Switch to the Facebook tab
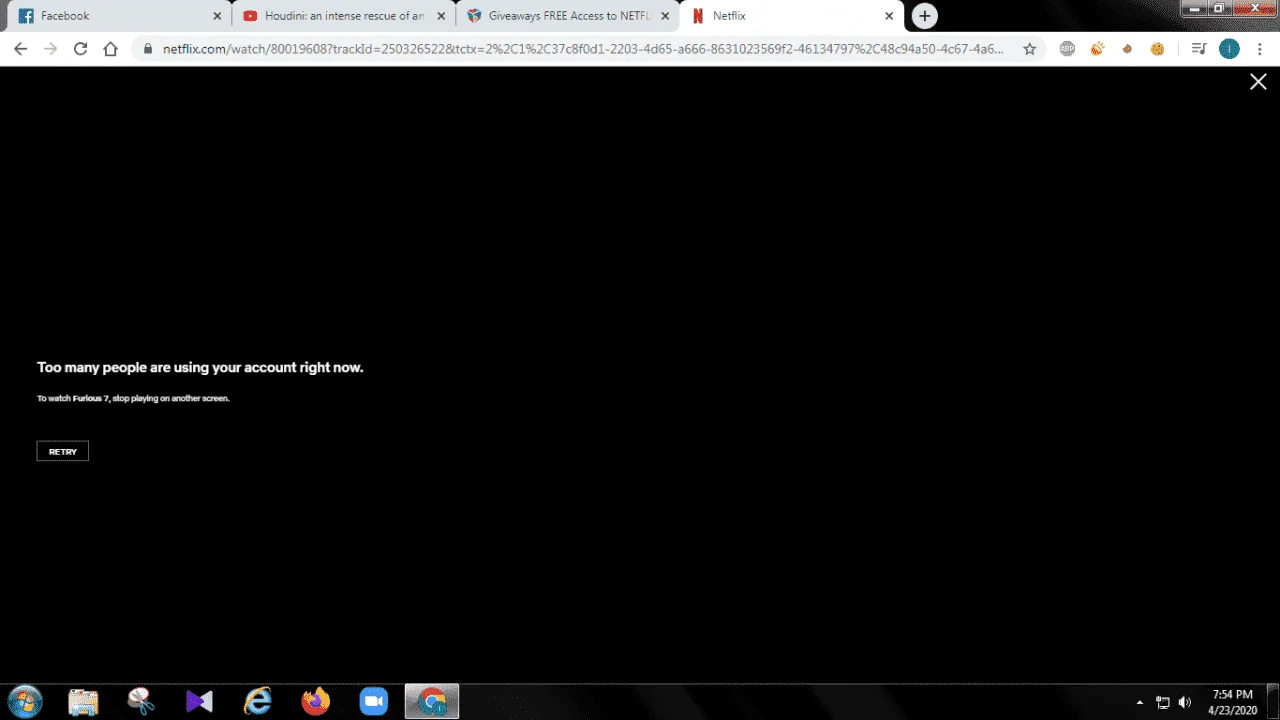This screenshot has height=720, width=1280. pos(118,16)
